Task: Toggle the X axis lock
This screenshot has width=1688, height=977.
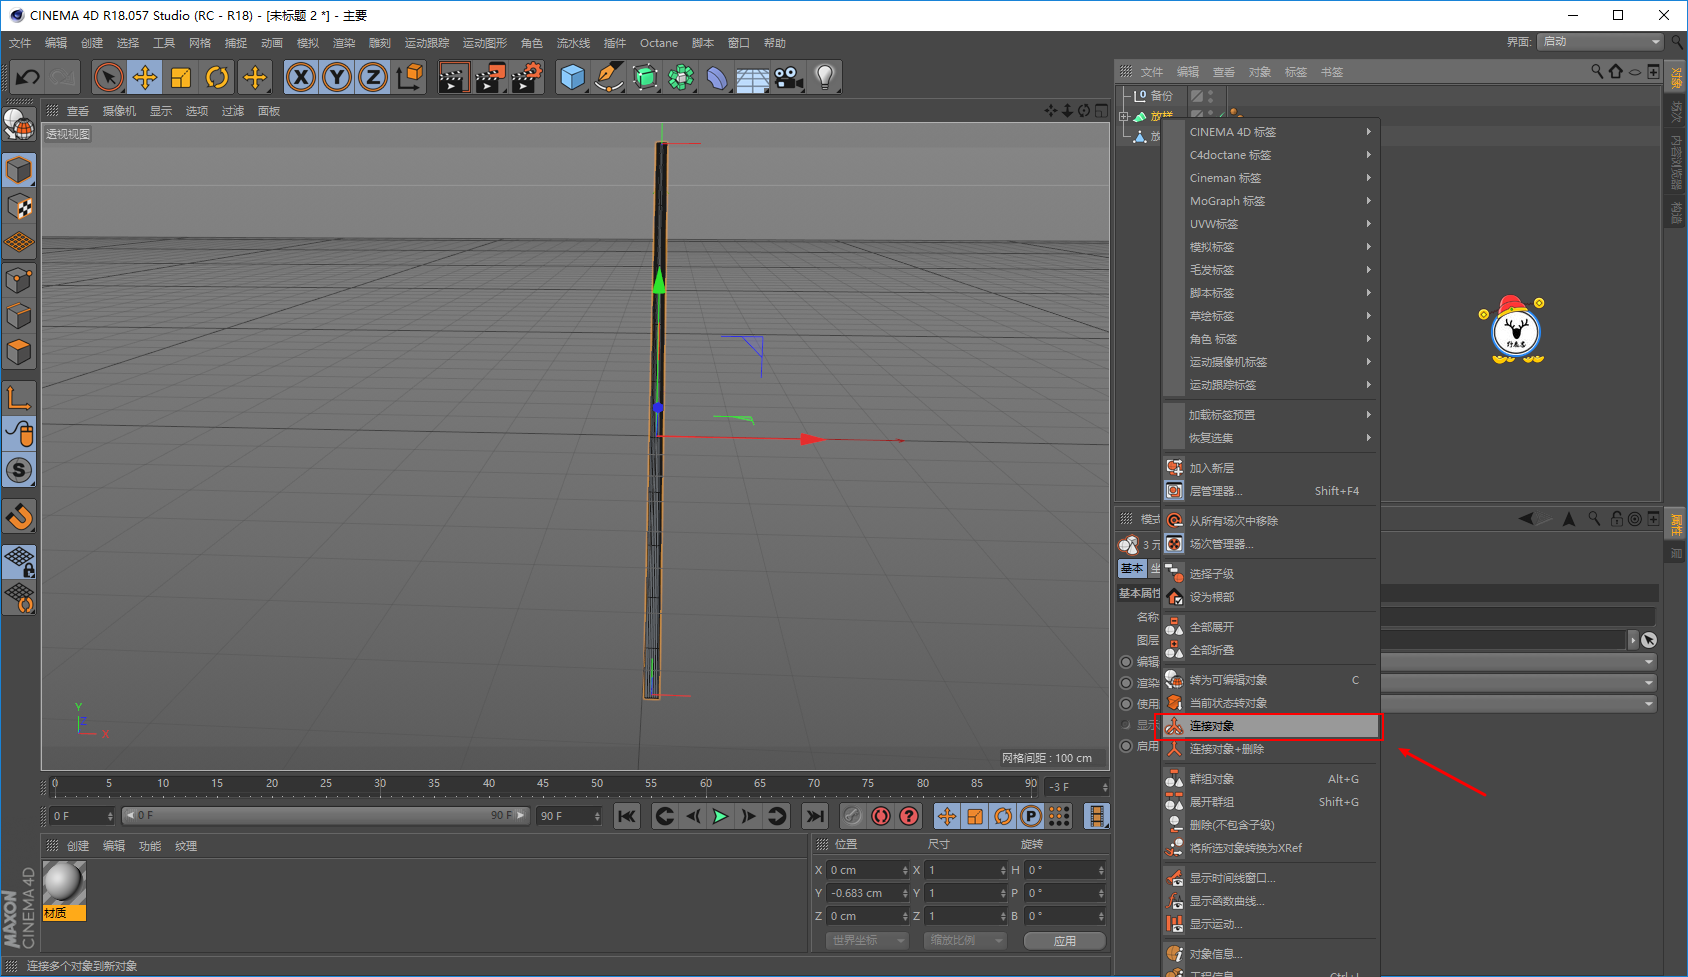Action: pyautogui.click(x=301, y=77)
